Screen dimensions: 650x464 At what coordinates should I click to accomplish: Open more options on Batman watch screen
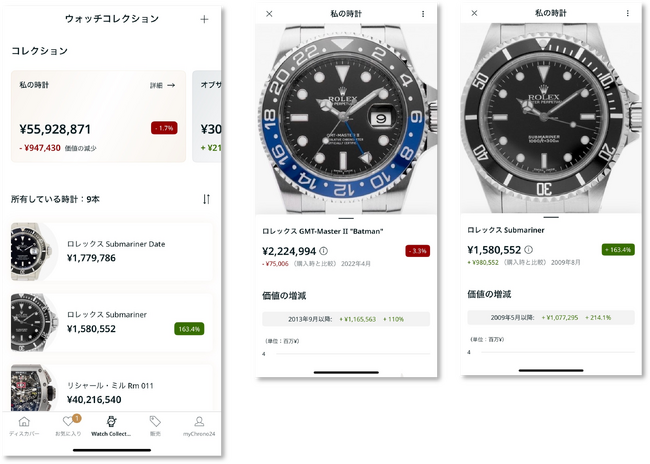423,14
